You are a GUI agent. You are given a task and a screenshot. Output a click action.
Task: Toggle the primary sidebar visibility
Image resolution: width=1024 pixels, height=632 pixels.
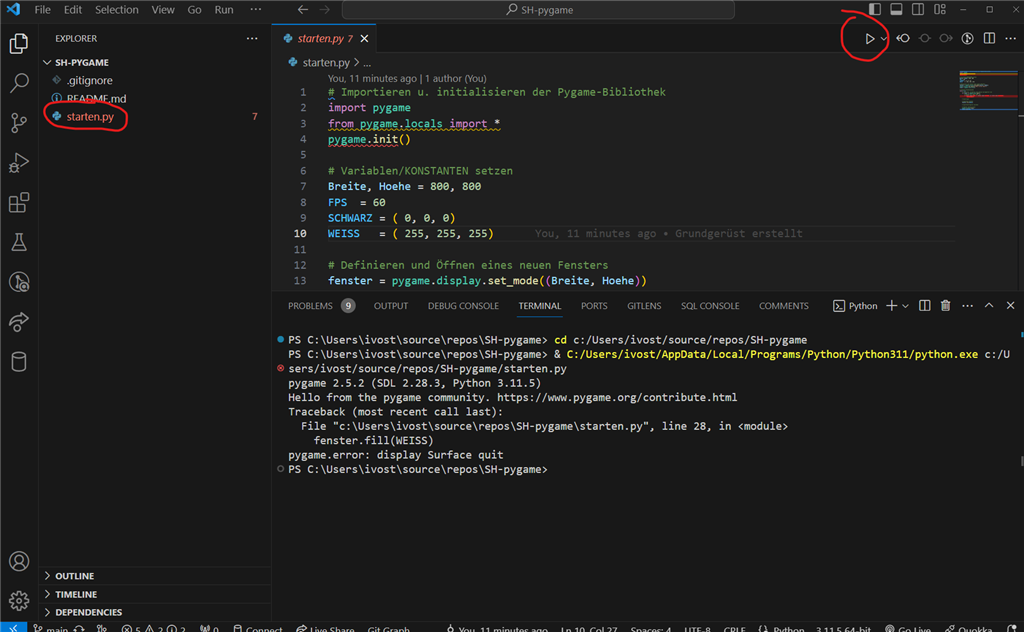(x=875, y=10)
